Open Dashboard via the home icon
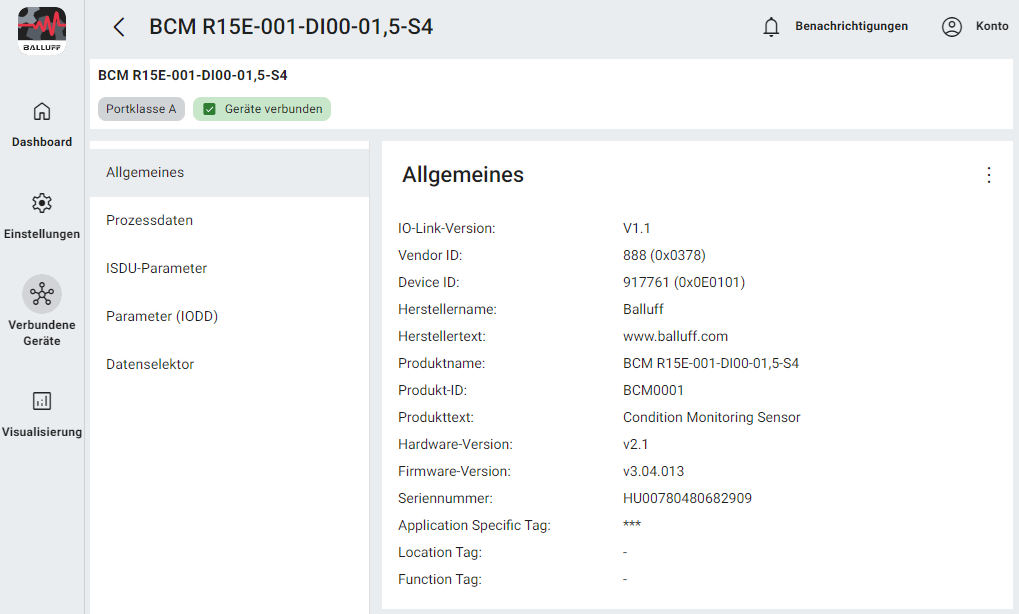 coord(42,111)
